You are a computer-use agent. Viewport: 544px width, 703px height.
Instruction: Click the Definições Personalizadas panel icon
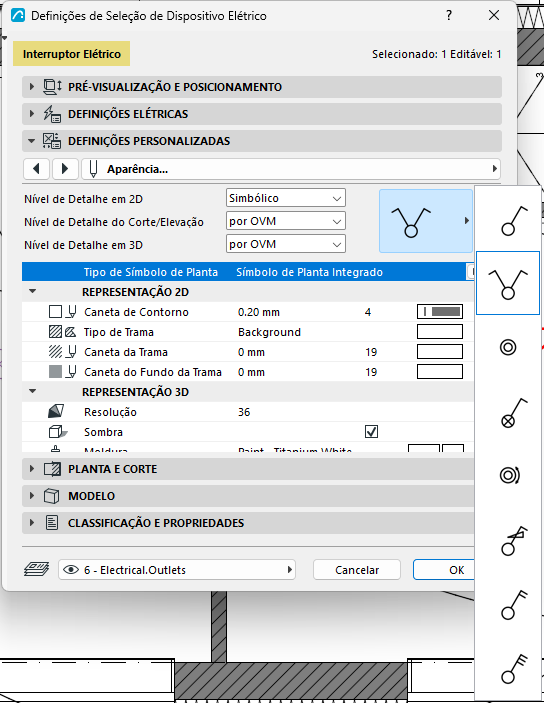[52, 141]
